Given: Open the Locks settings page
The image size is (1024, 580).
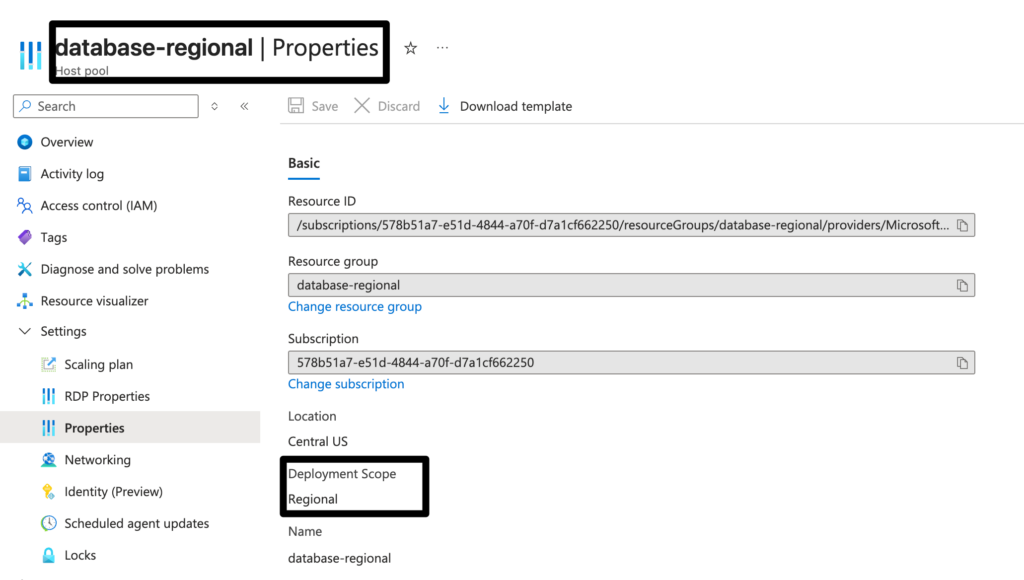Looking at the screenshot, I should coord(80,555).
